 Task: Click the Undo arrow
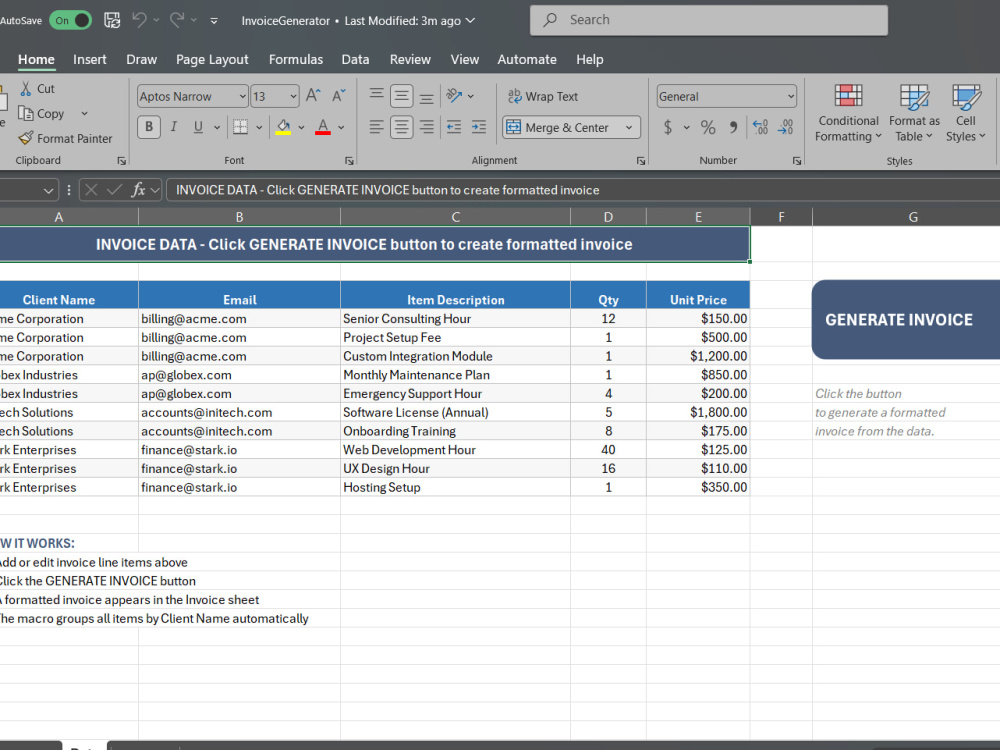click(x=139, y=20)
